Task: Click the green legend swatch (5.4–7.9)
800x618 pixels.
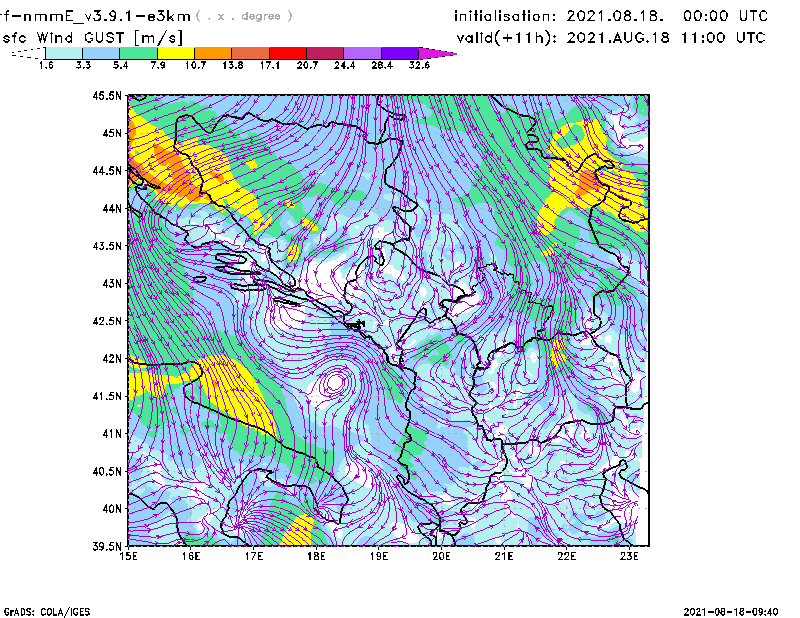Action: (x=139, y=53)
